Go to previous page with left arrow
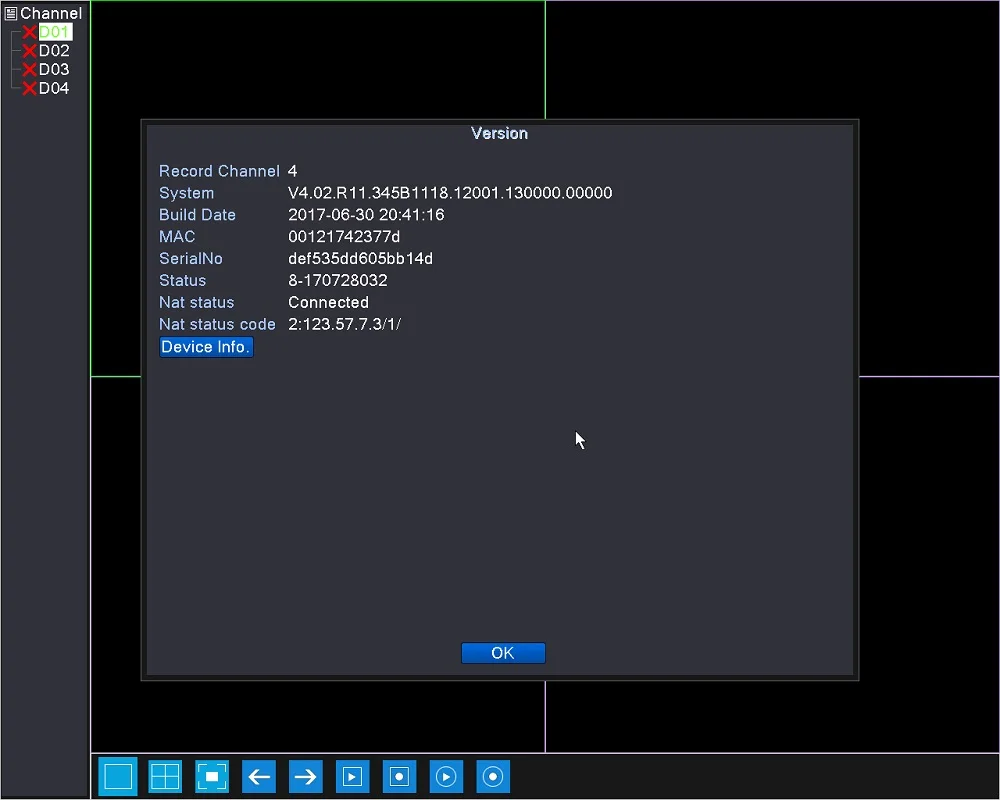The height and width of the screenshot is (800, 1000). point(258,776)
